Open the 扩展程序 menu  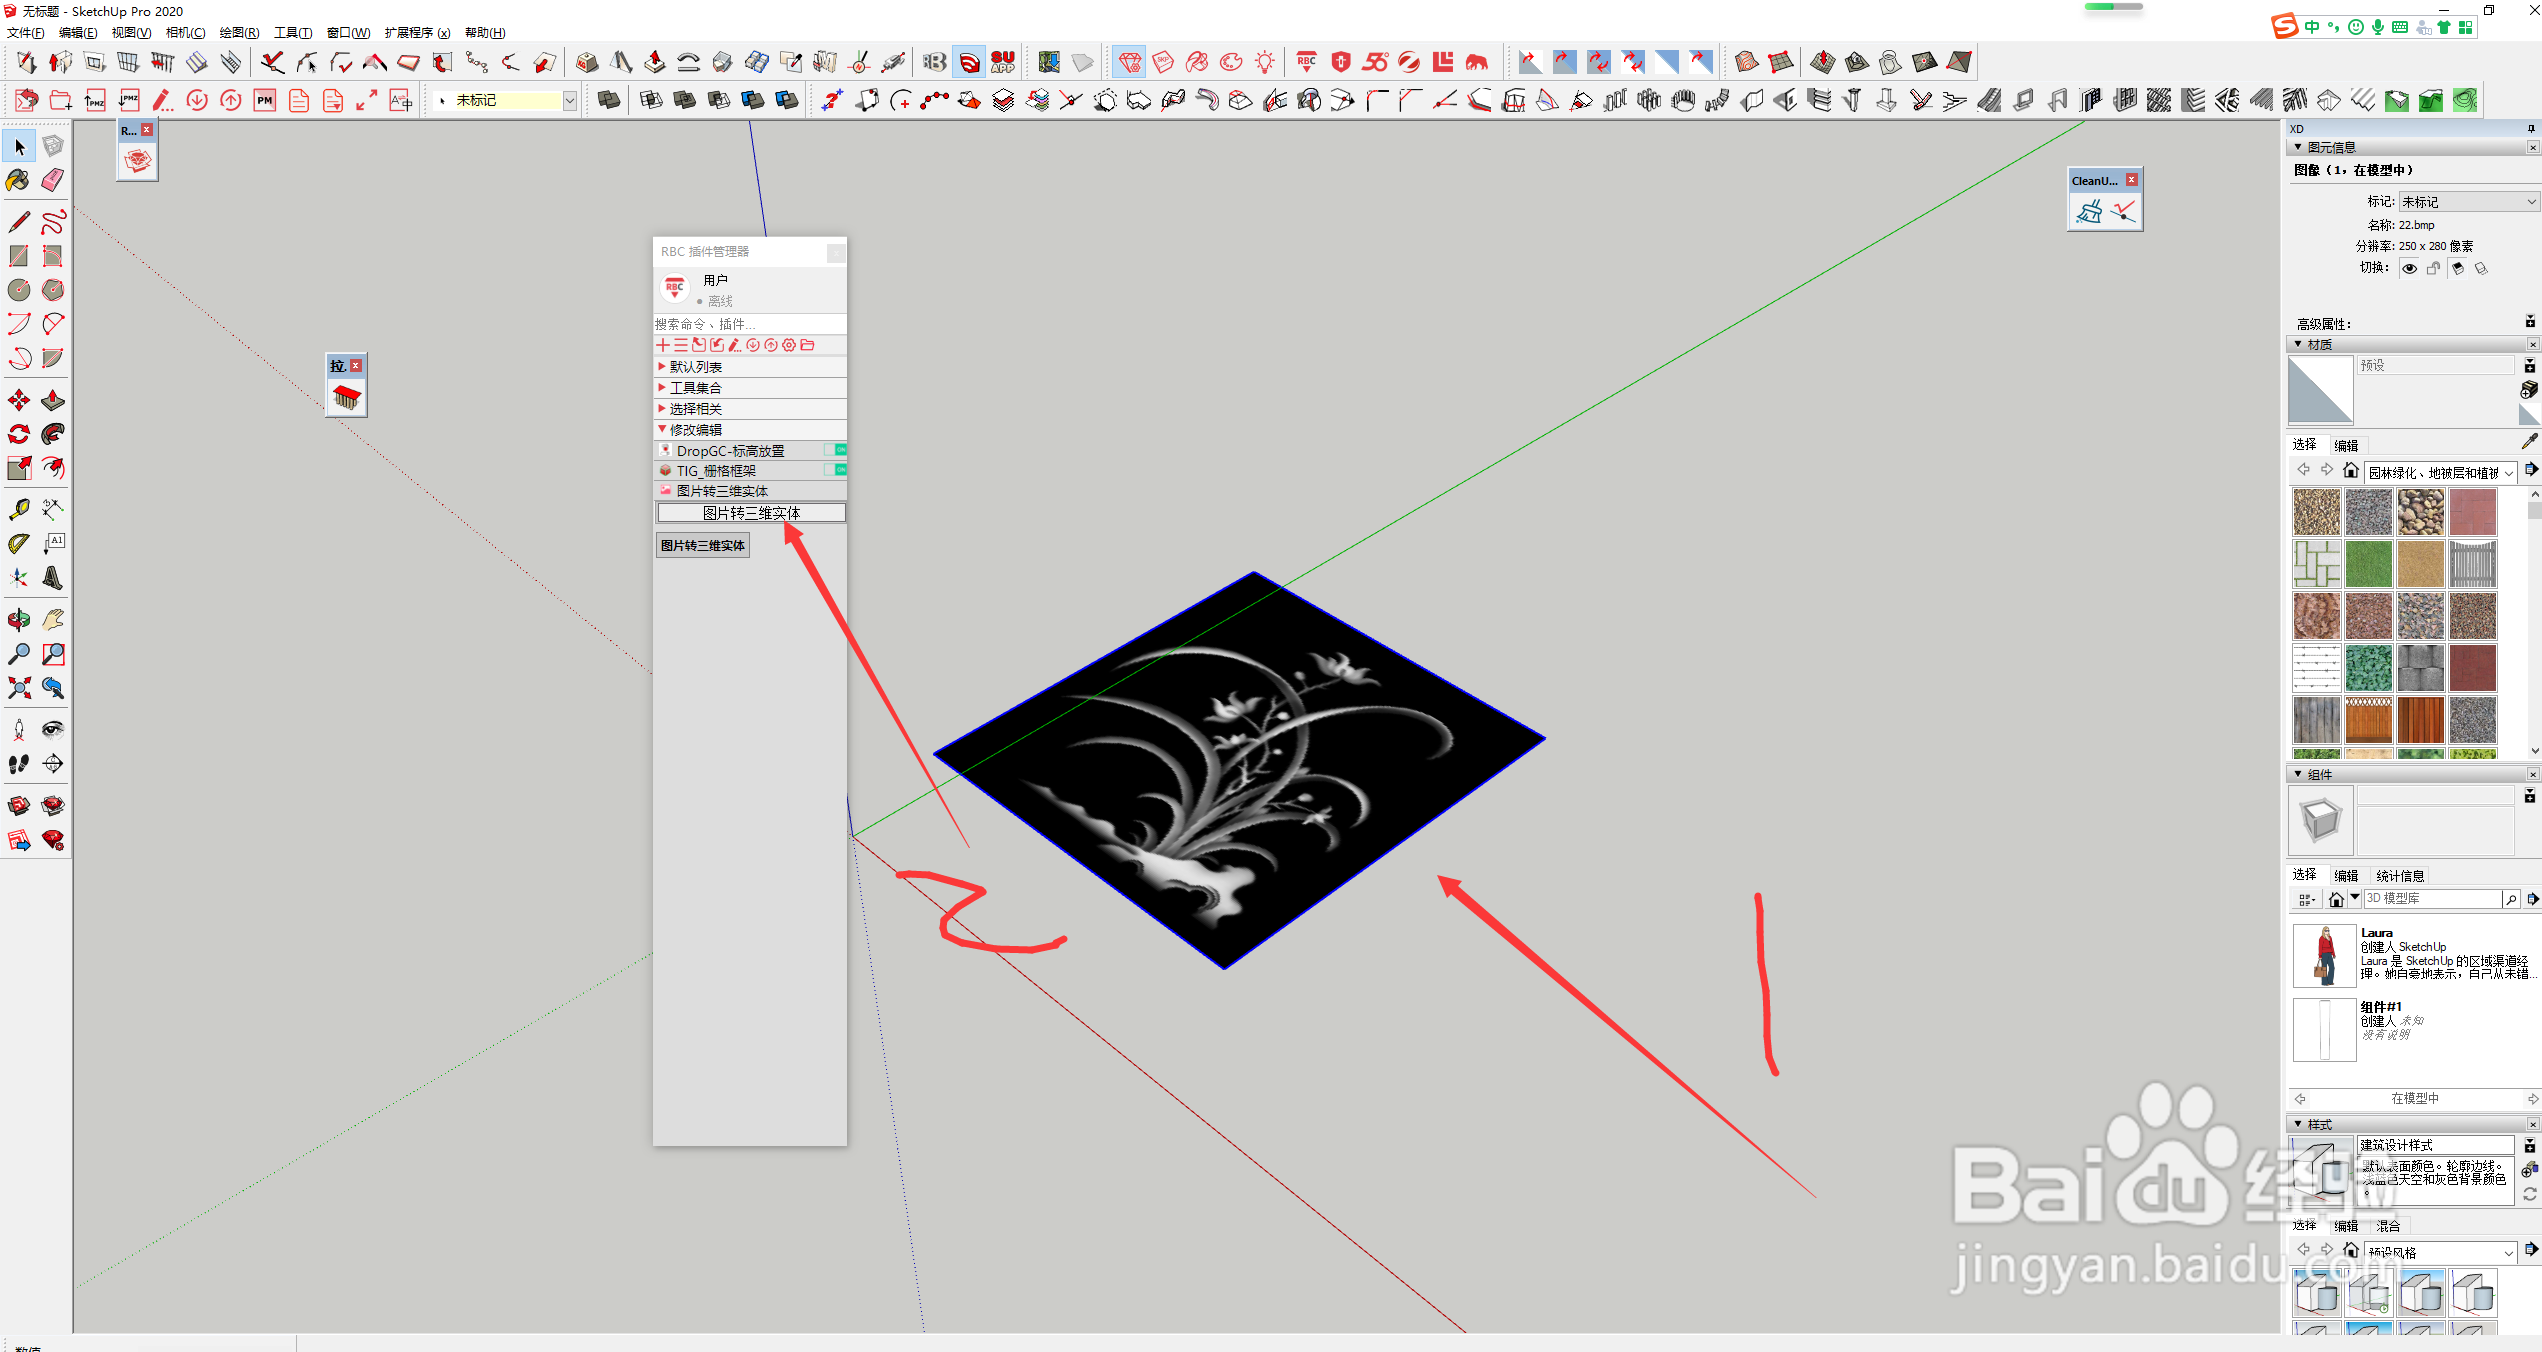click(416, 33)
